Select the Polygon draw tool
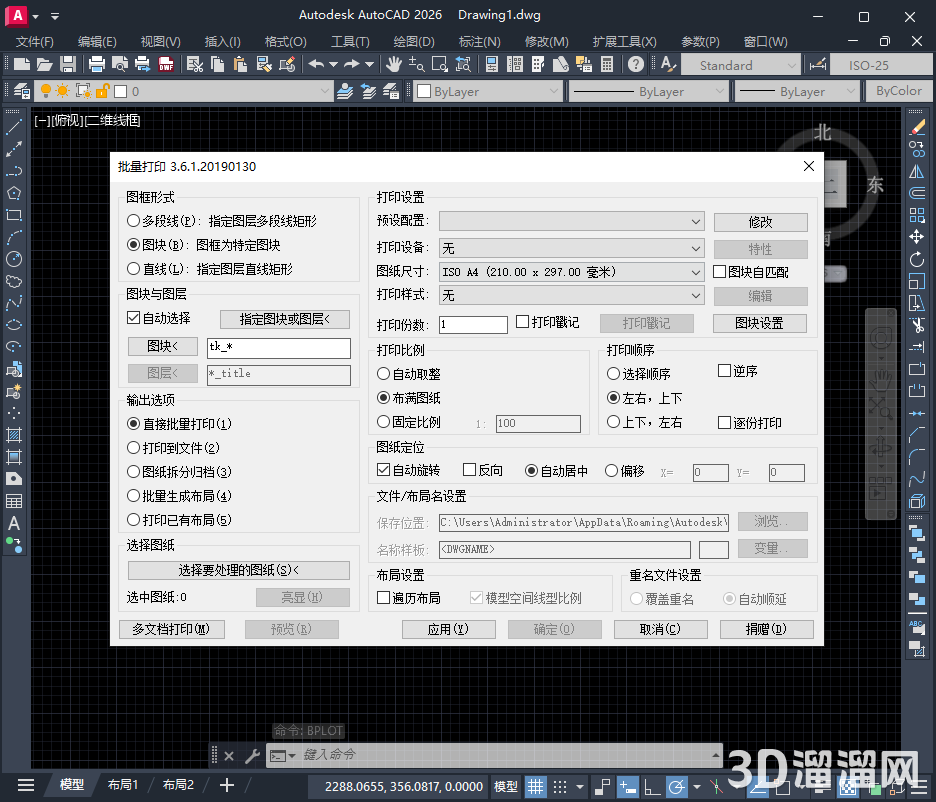The image size is (936, 802). pyautogui.click(x=14, y=193)
